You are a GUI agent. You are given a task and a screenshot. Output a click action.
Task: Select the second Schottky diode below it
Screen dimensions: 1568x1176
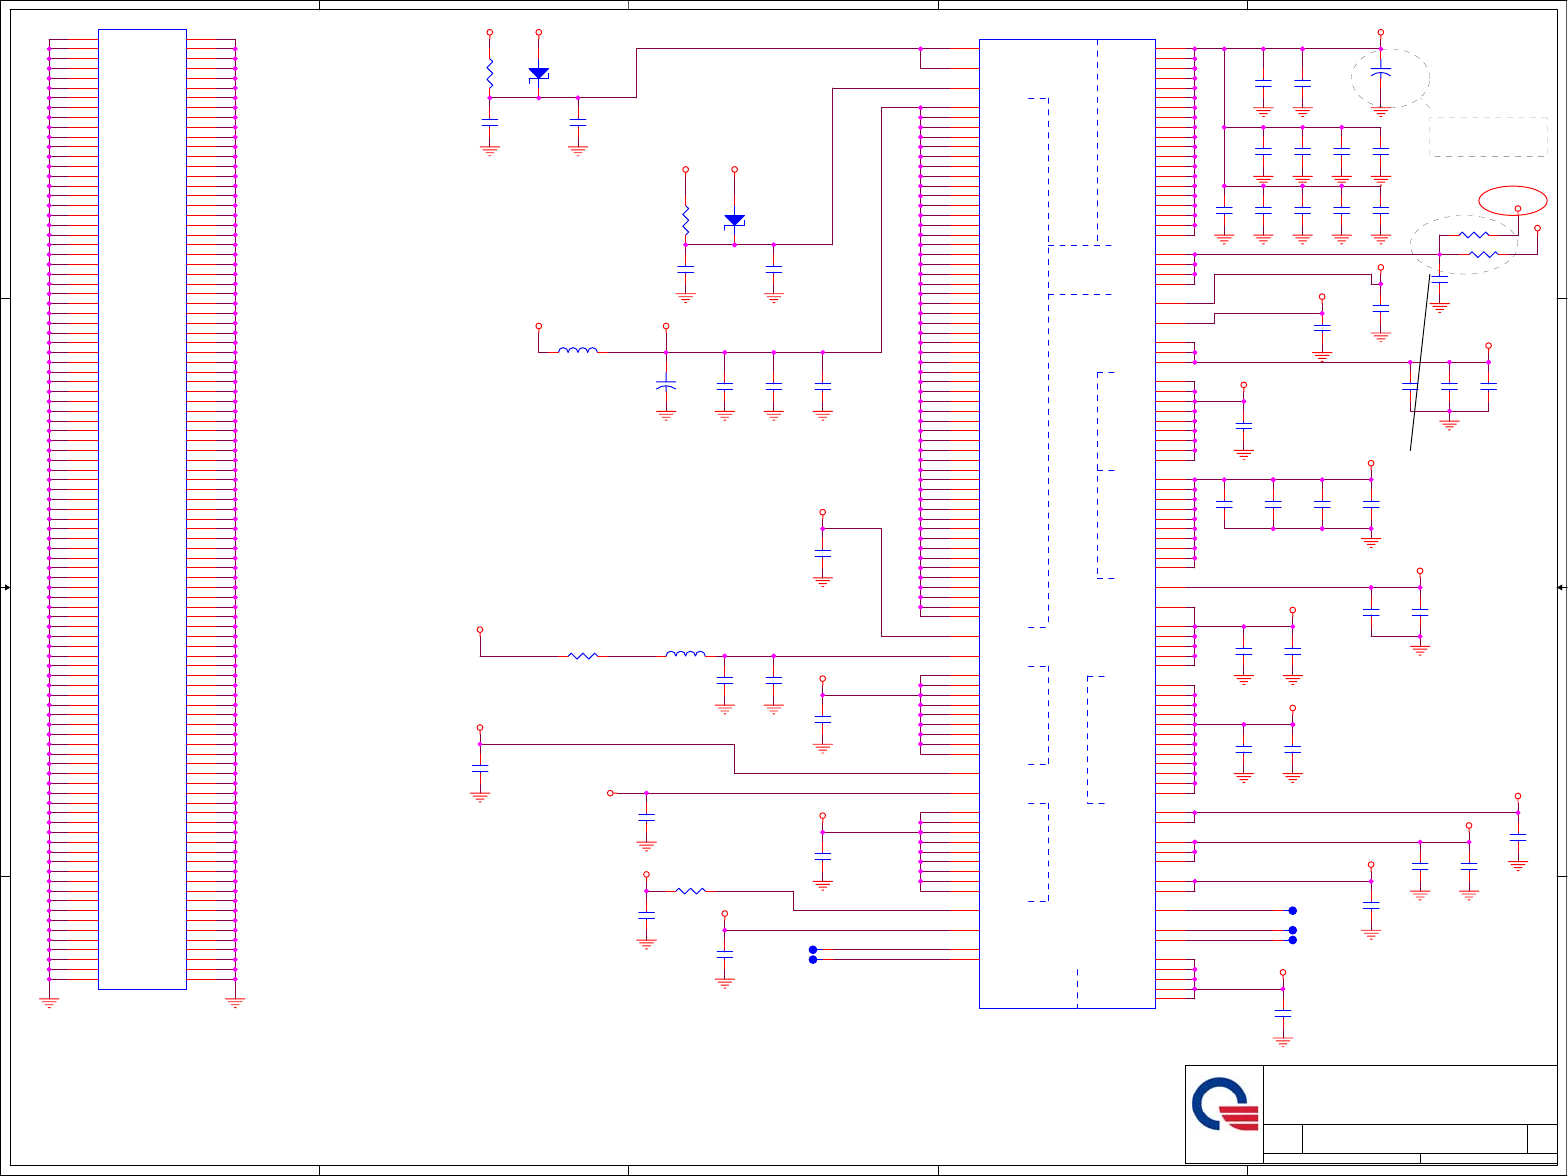point(735,221)
